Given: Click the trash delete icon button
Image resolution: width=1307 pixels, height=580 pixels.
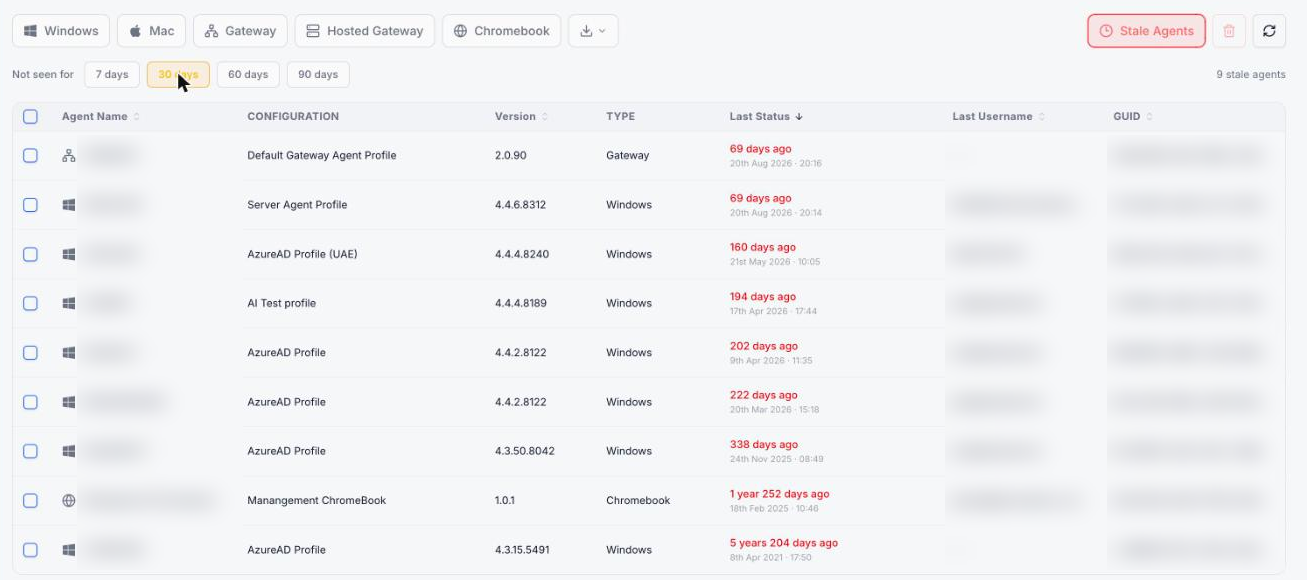Looking at the screenshot, I should [x=1229, y=31].
